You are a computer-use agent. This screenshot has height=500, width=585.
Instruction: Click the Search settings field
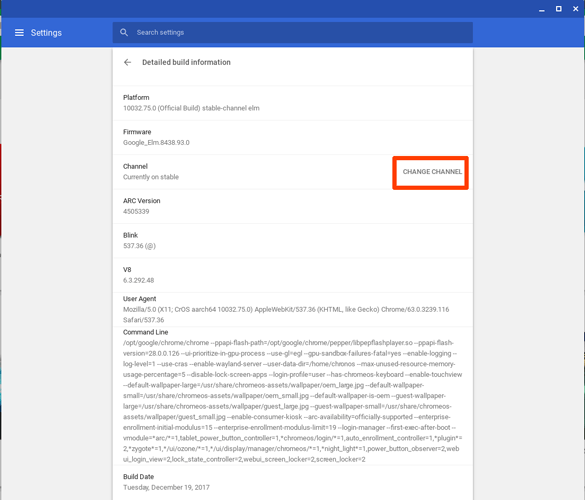[x=293, y=32]
